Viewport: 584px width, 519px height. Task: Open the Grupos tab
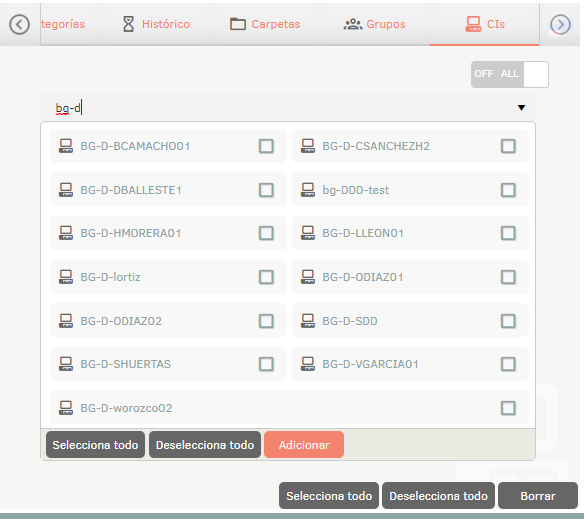tap(374, 24)
